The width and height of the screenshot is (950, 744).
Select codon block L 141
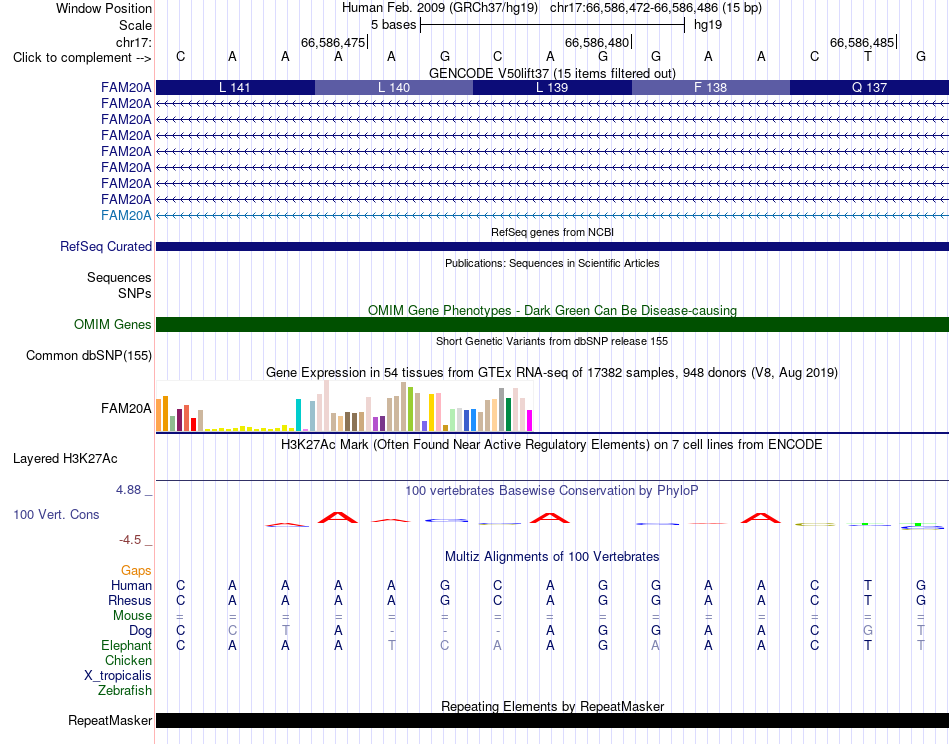coord(235,87)
